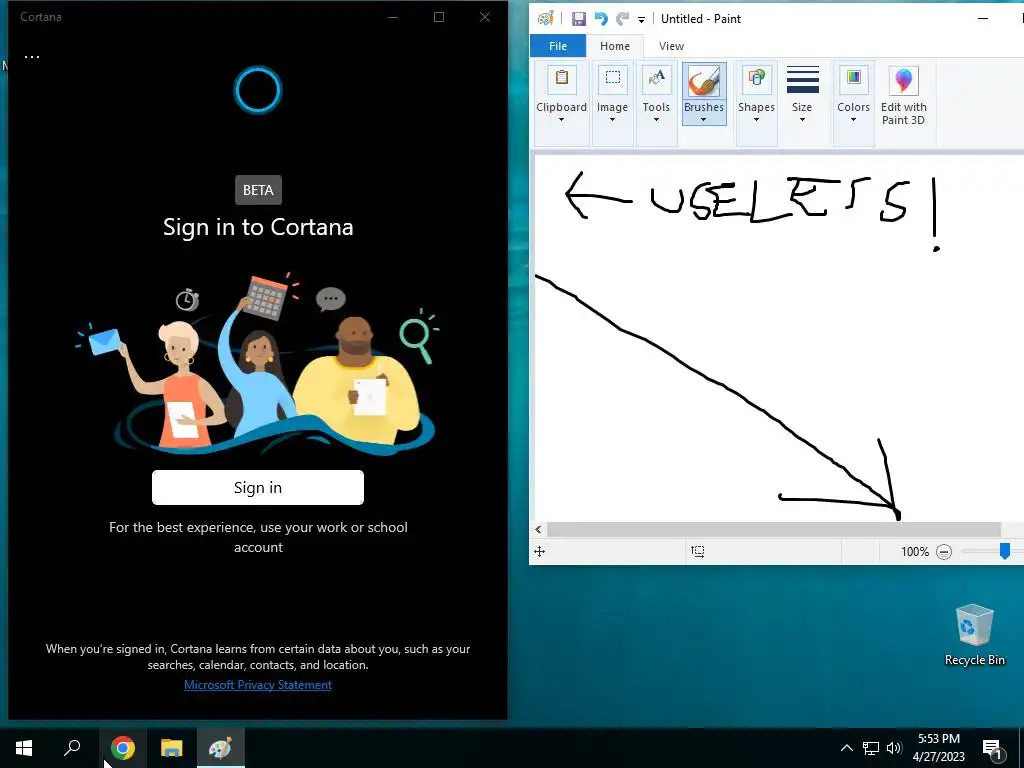The height and width of the screenshot is (768, 1024).
Task: Click the 'Sign in to Cortana' heading
Action: [258, 227]
